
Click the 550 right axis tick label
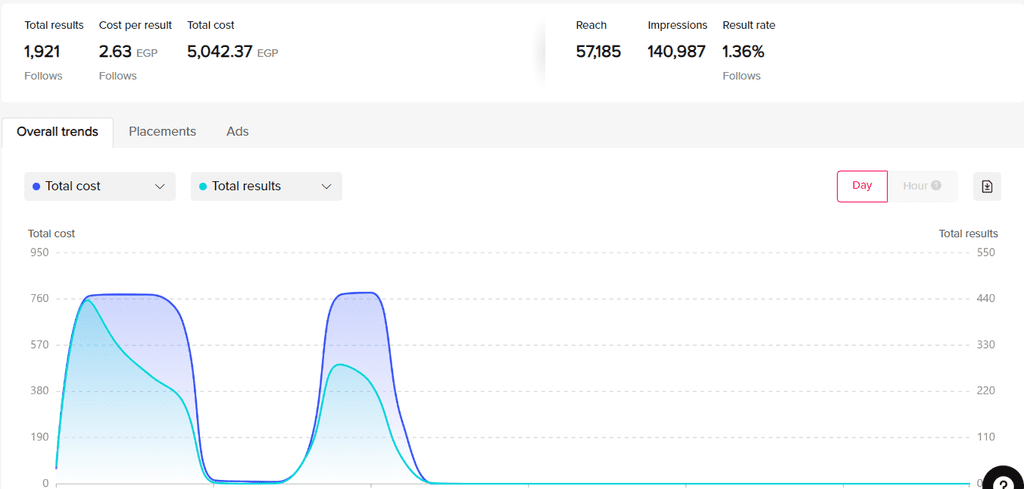[985, 253]
